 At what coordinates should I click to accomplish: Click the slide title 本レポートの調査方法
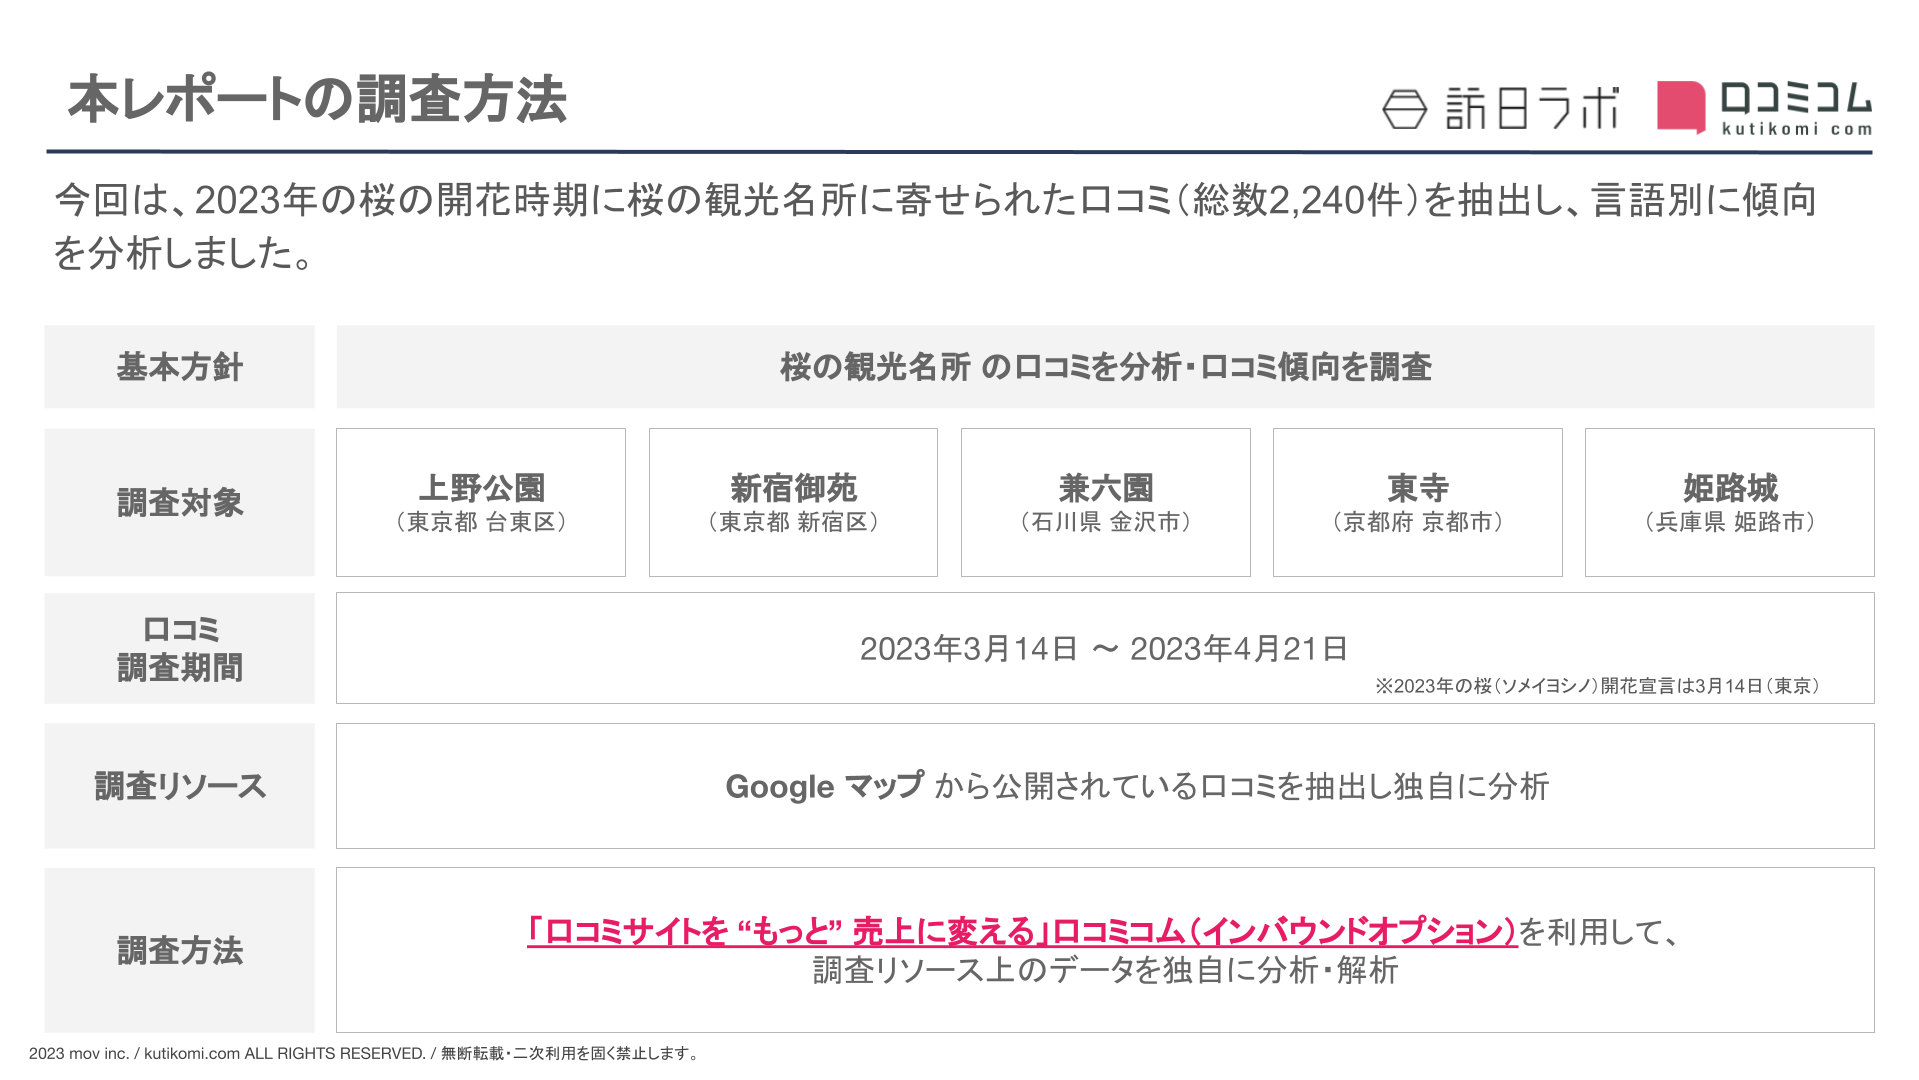tap(317, 100)
